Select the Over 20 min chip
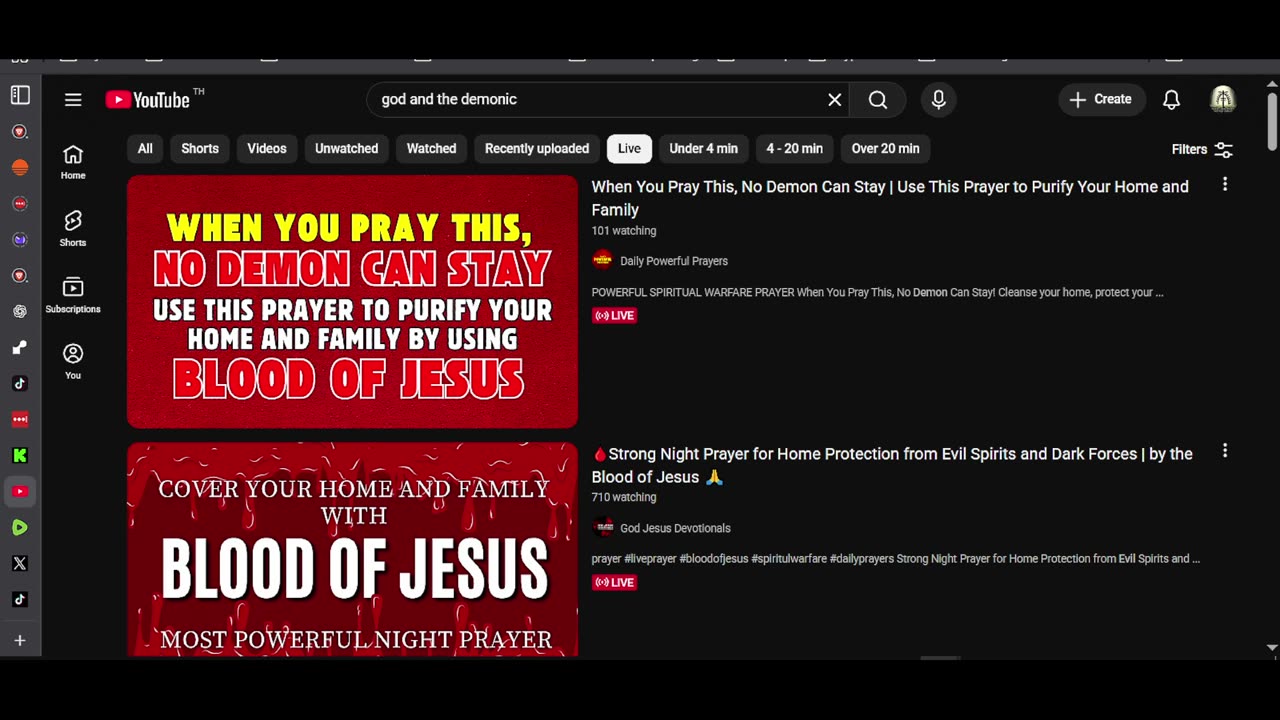 885,148
